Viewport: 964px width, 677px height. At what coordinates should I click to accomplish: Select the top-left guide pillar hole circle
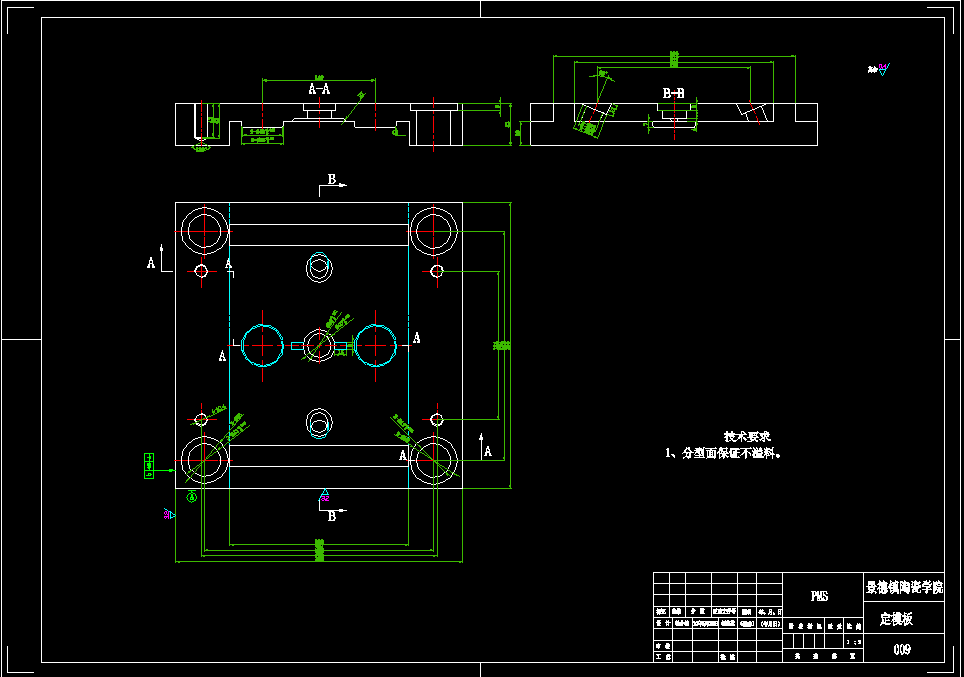coord(204,231)
